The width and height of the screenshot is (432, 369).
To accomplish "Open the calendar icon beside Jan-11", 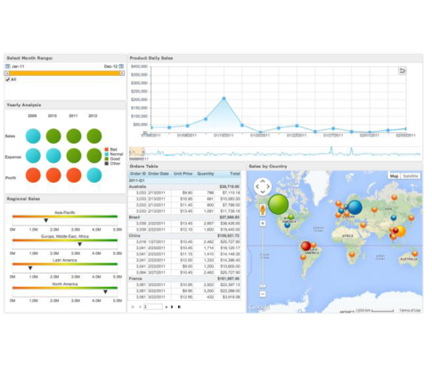I will click(8, 66).
